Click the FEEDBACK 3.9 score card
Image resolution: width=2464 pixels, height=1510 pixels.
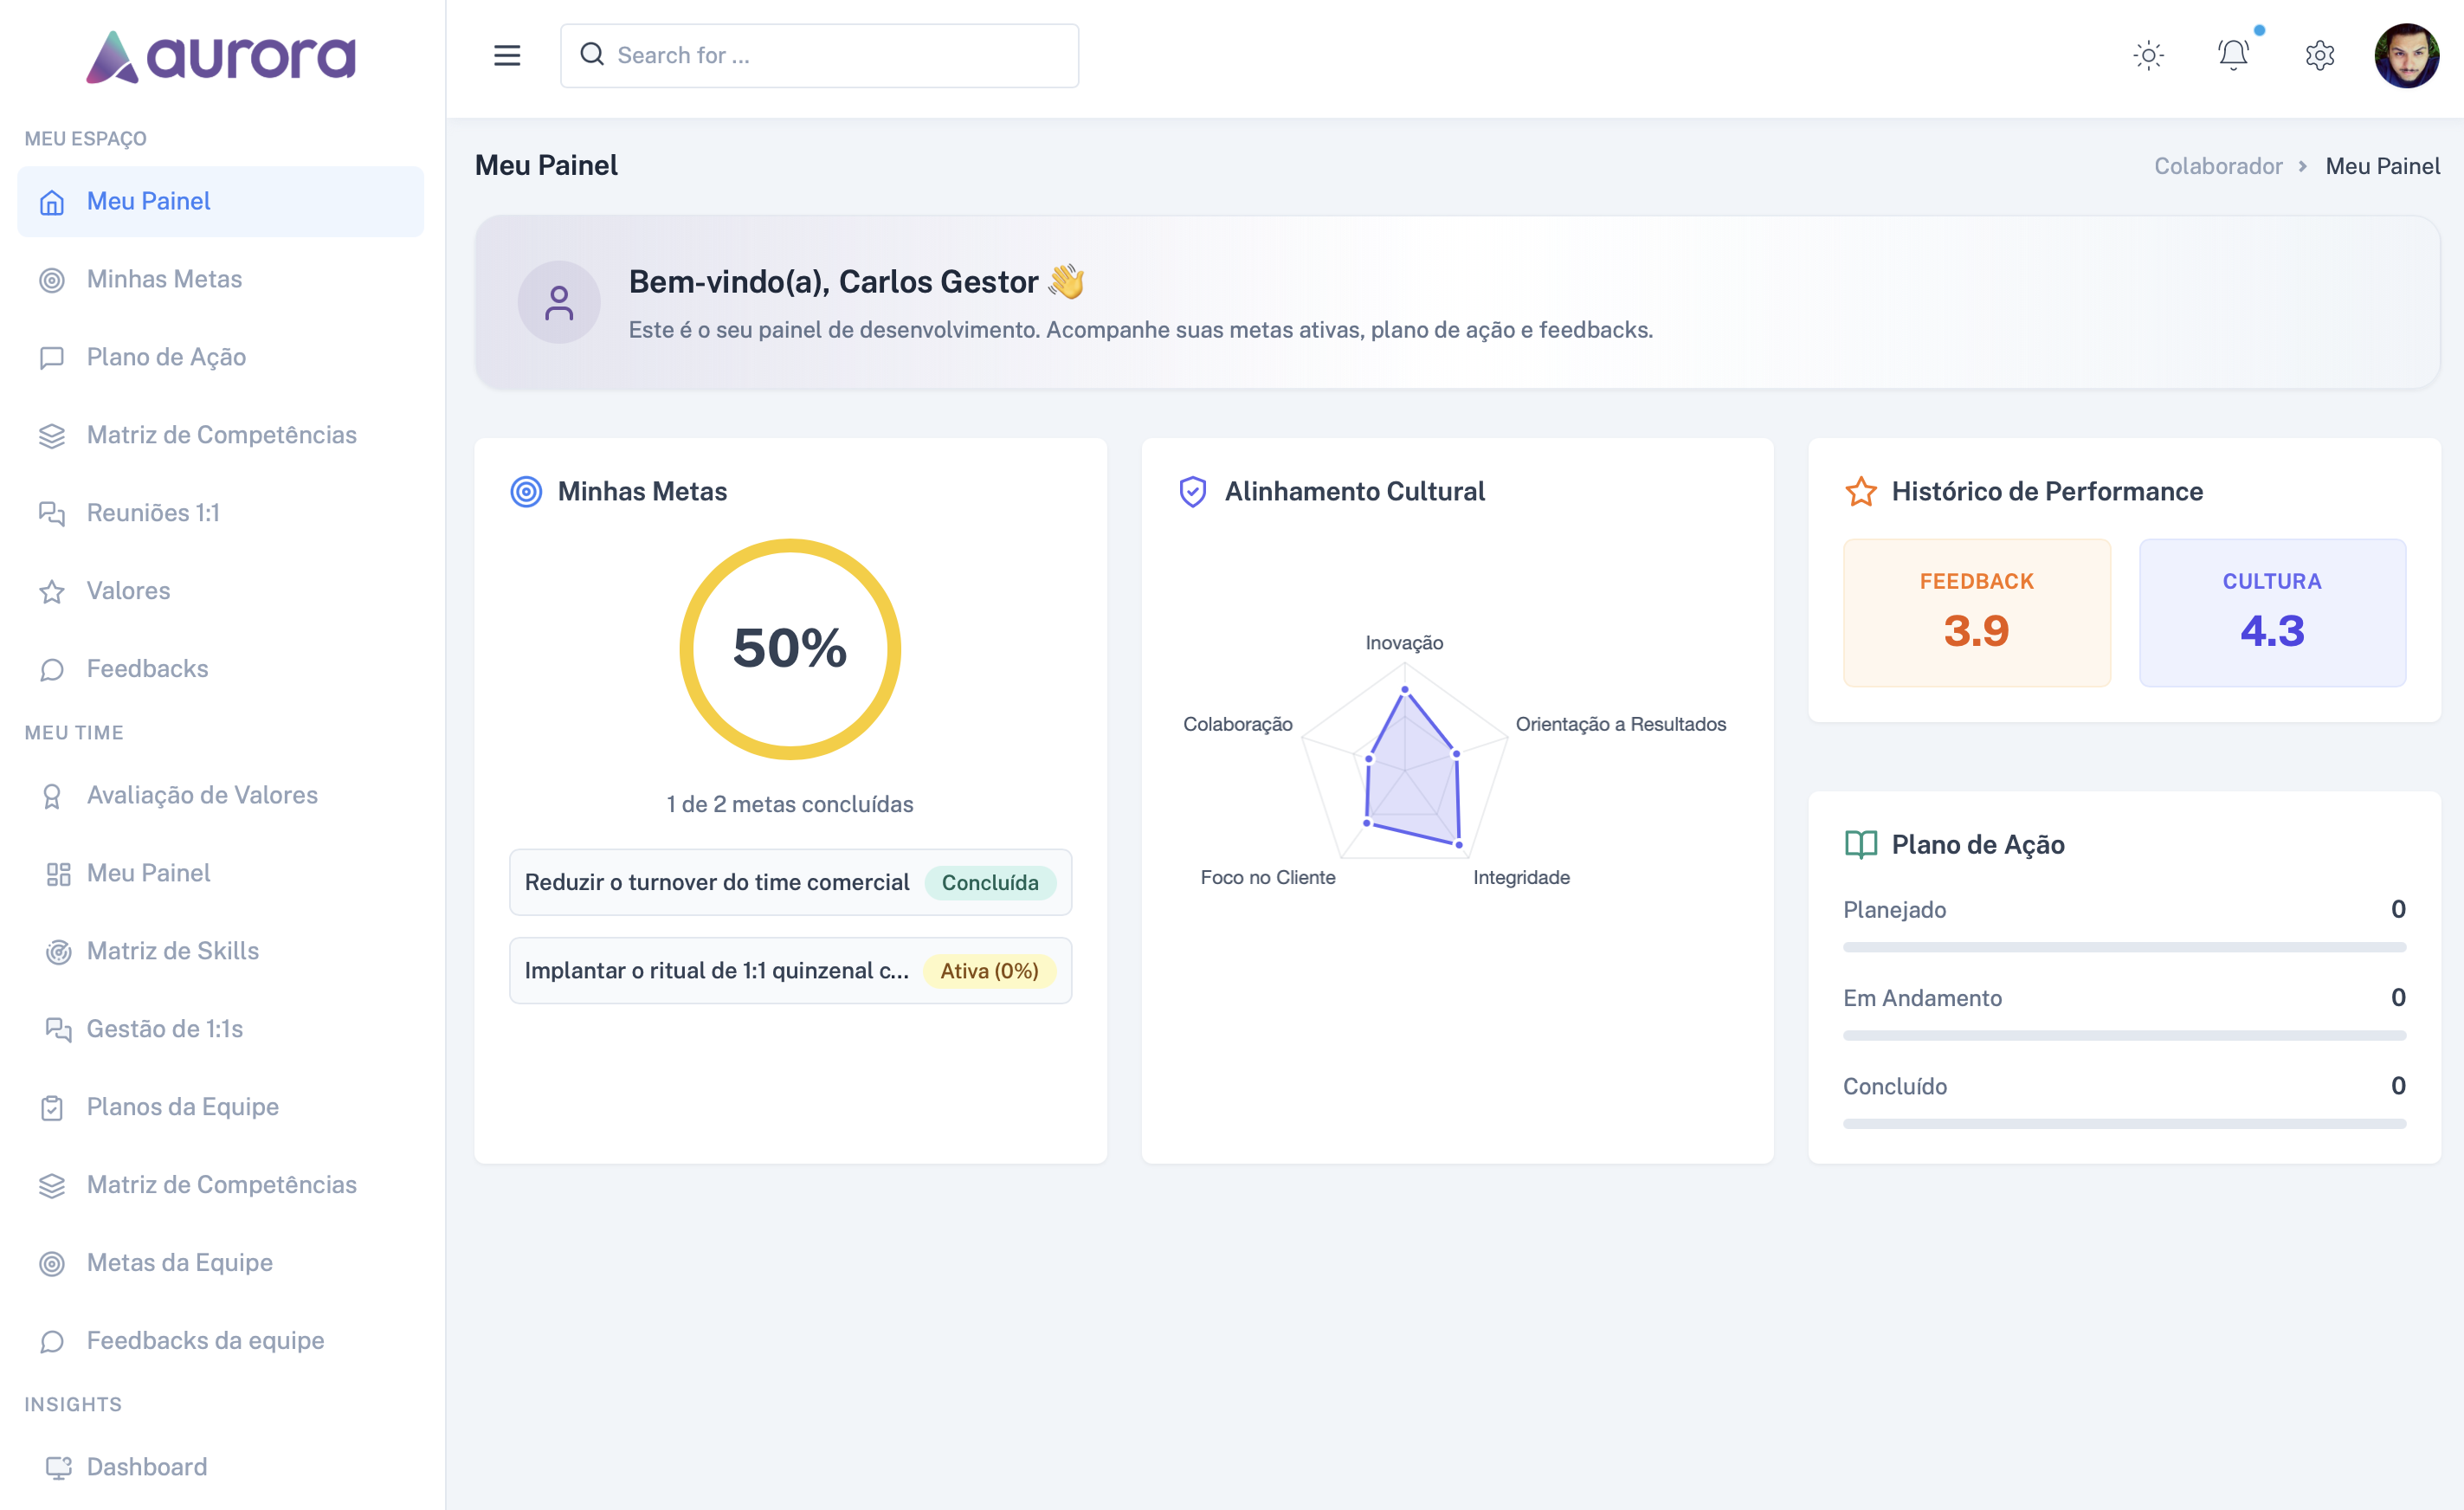pyautogui.click(x=1976, y=612)
